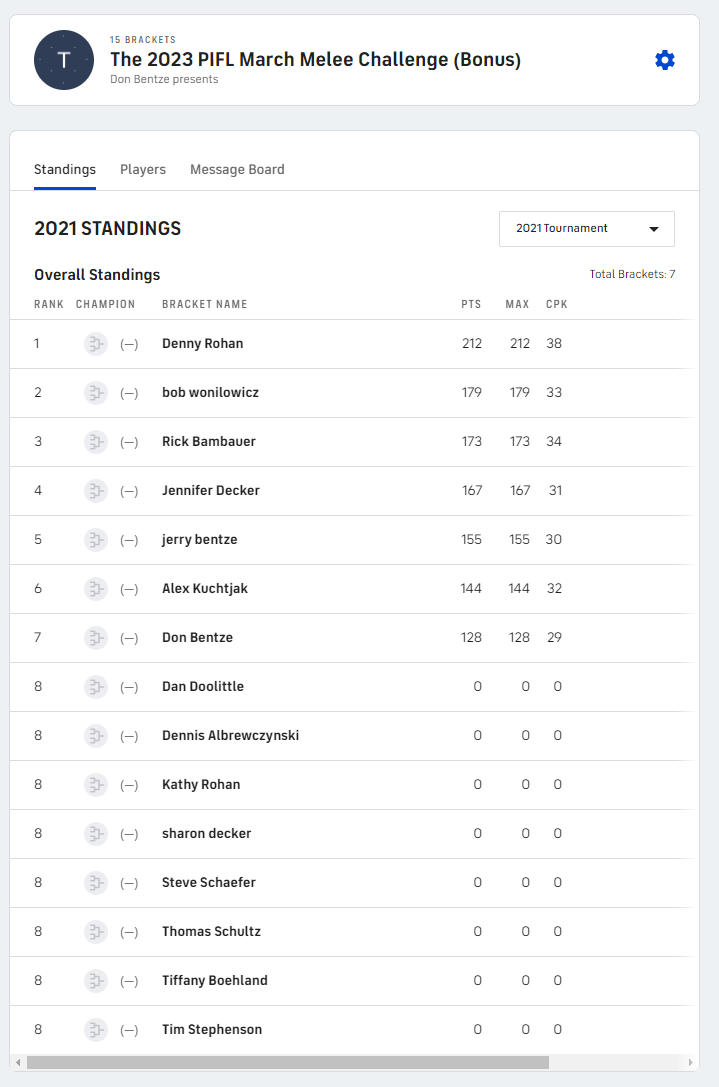
Task: Click Kathy Rohan's champion bracket icon
Action: click(96, 785)
